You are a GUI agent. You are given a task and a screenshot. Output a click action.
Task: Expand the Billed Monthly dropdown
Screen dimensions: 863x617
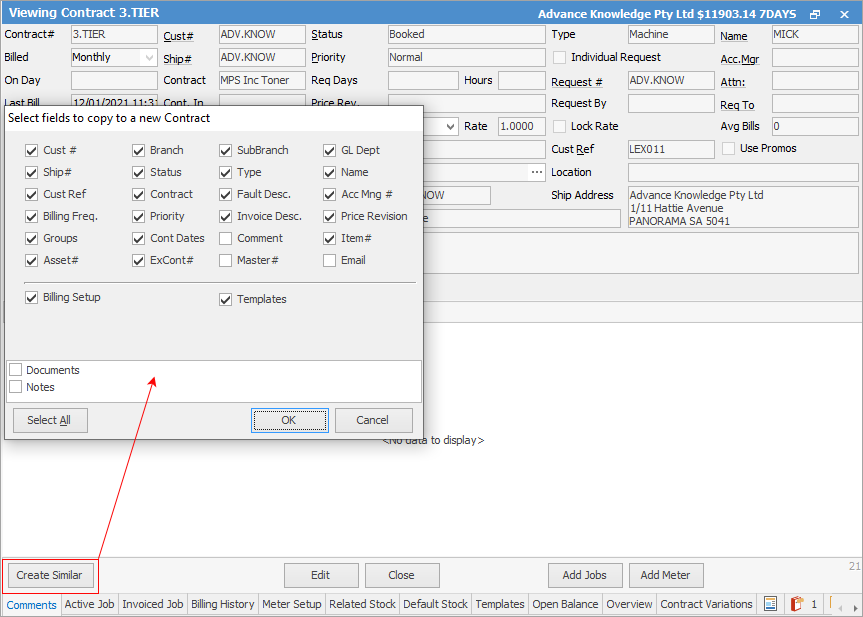click(x=149, y=57)
